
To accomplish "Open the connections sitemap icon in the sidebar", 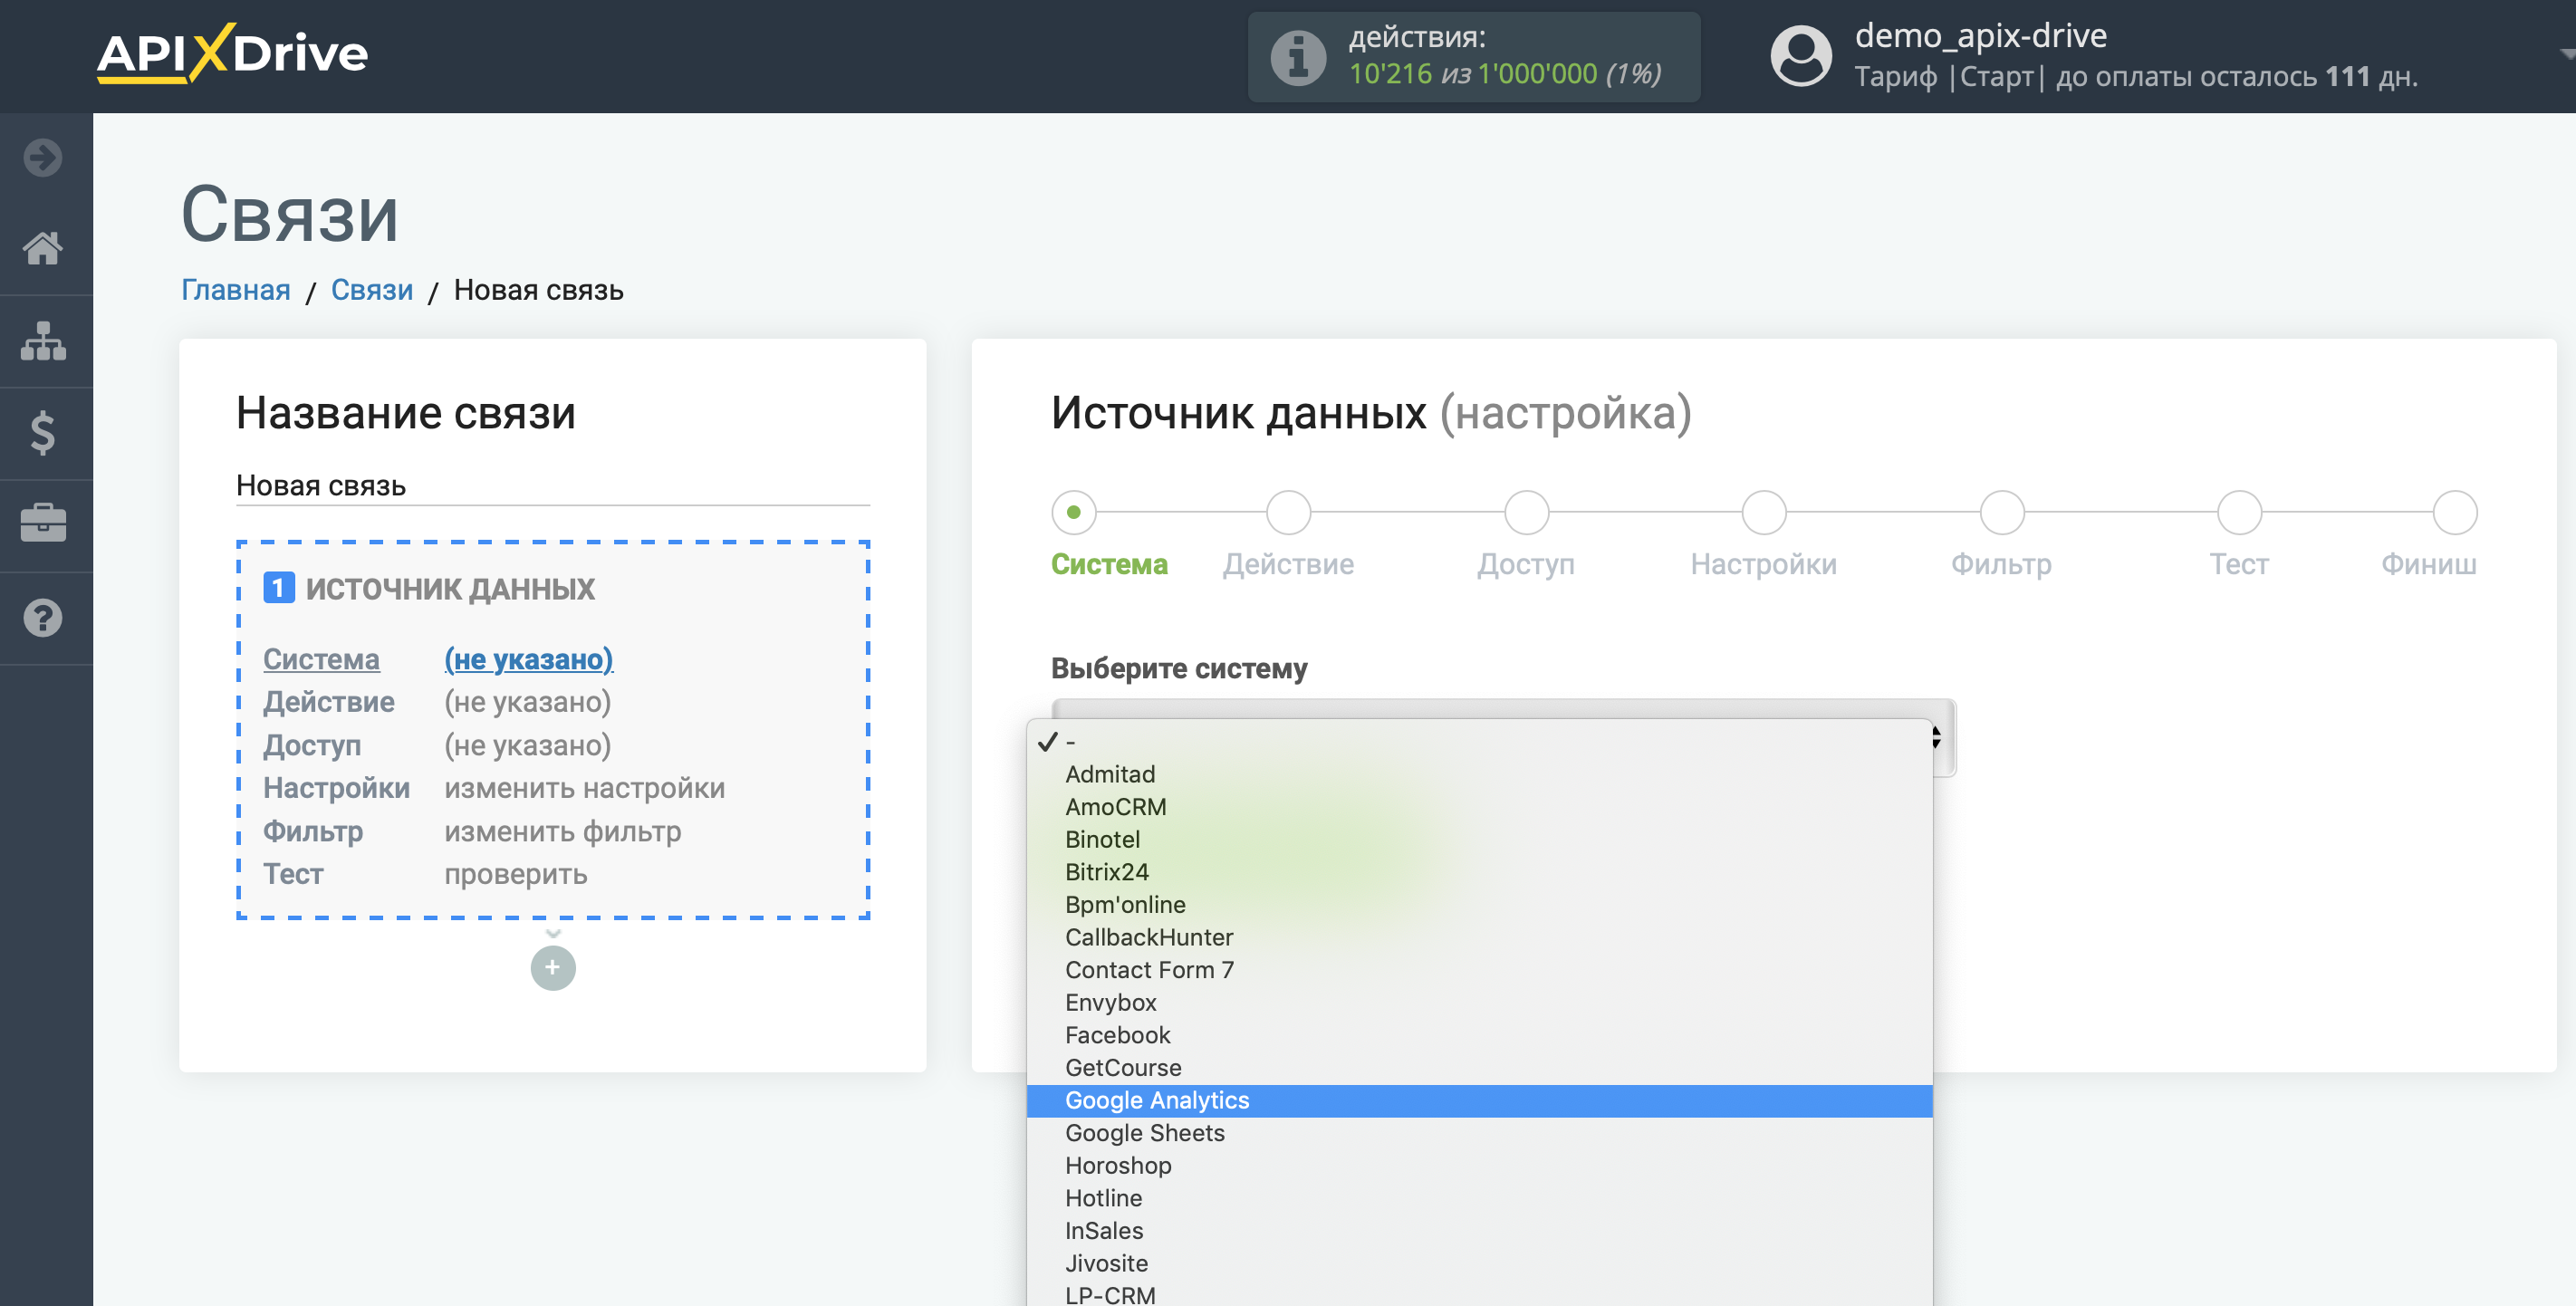I will click(43, 341).
